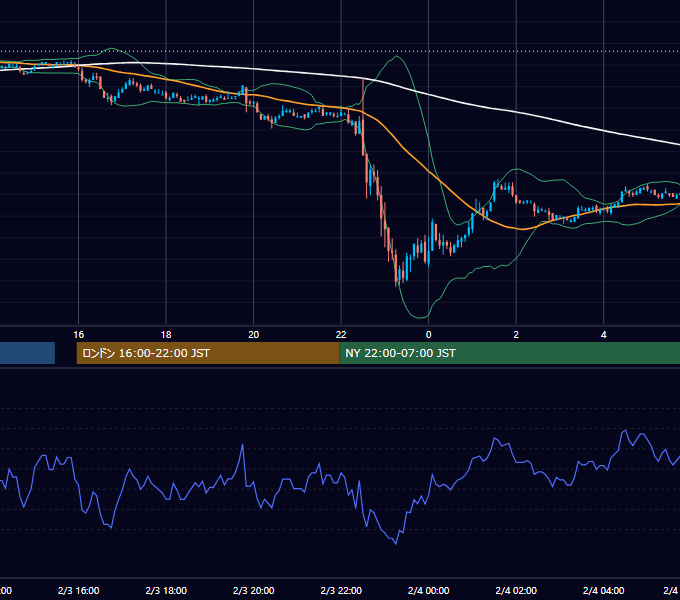Click the 22 hour label on price chart axis
The width and height of the screenshot is (680, 600).
click(341, 335)
